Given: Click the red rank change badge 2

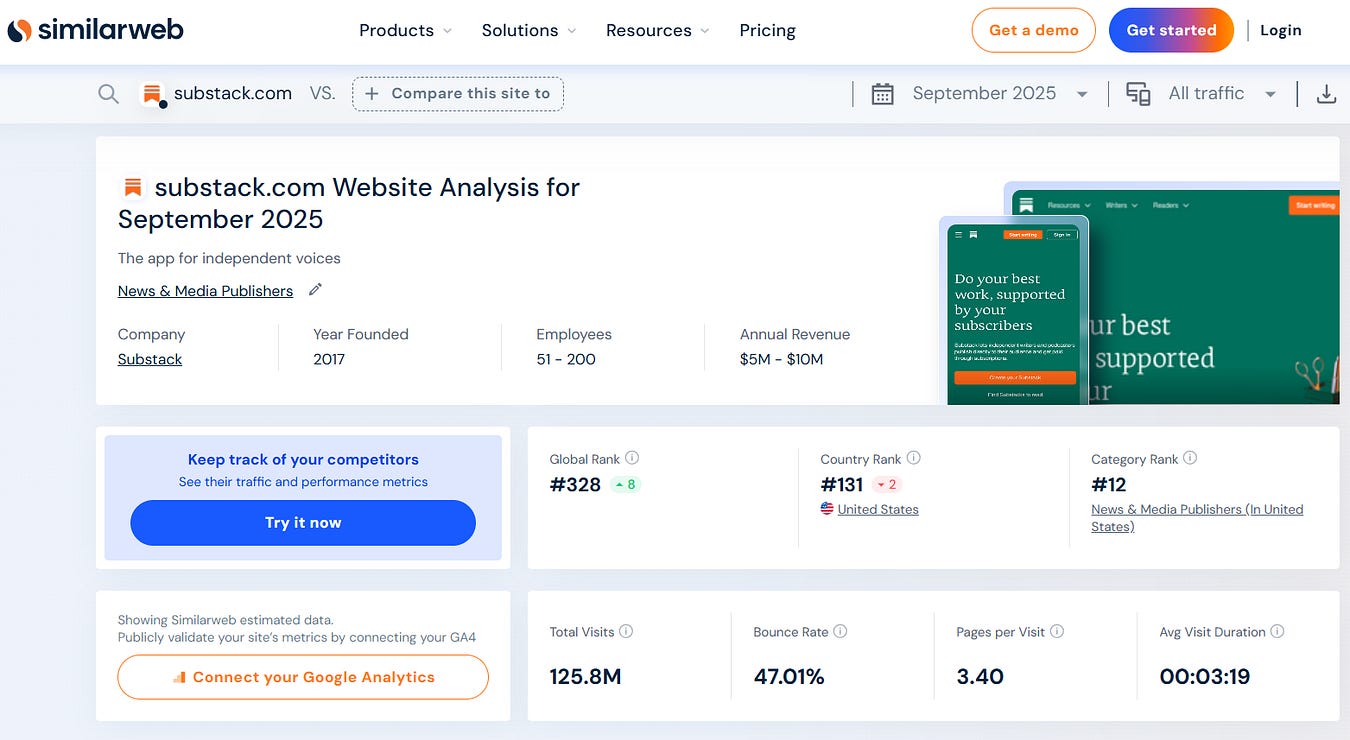Looking at the screenshot, I should pos(887,485).
